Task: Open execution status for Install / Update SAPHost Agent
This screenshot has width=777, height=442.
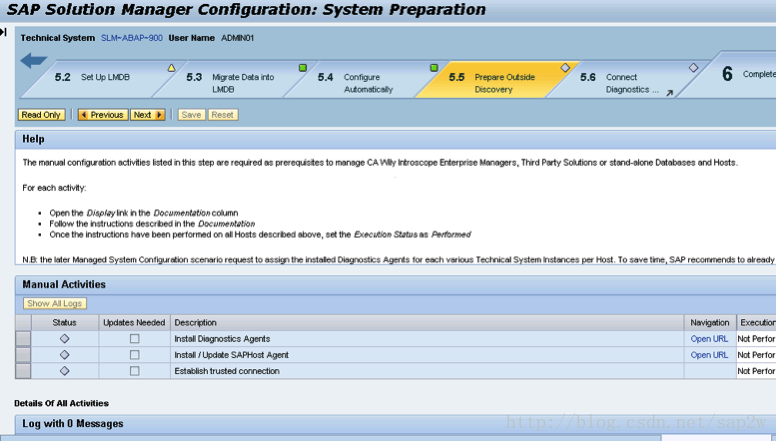Action: 757,355
